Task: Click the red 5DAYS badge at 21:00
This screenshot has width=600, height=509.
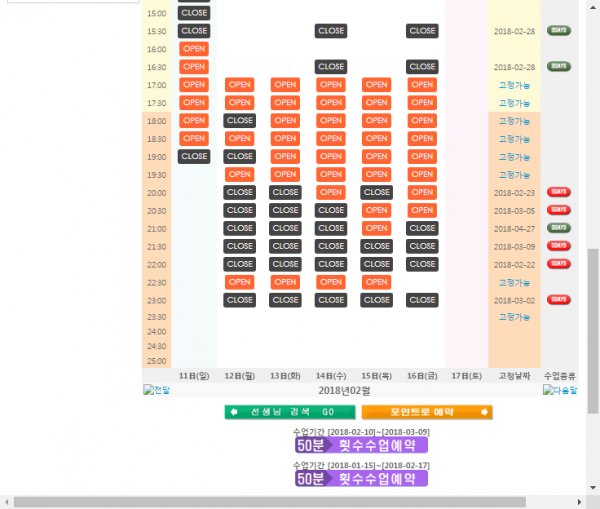Action: (x=559, y=228)
